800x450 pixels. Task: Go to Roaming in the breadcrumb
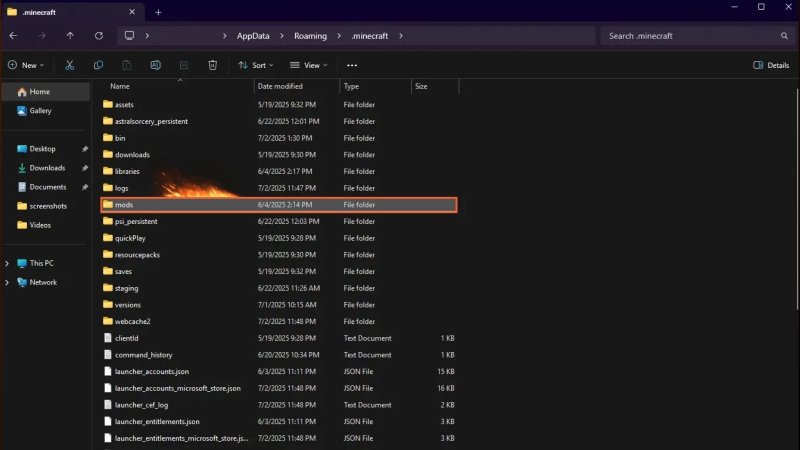(310, 36)
